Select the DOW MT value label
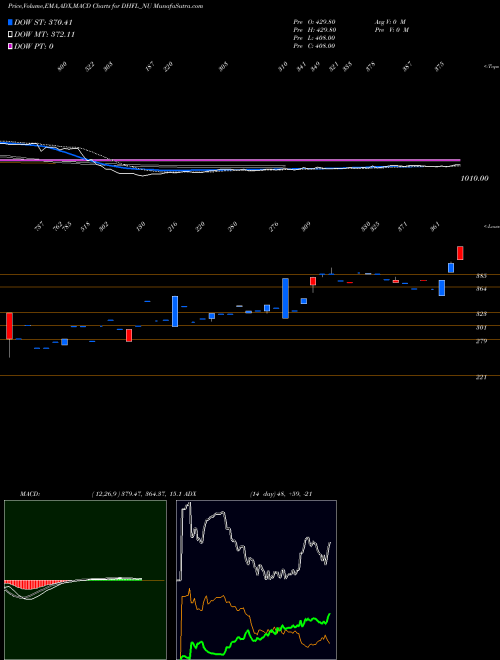The image size is (500, 660). click(45, 34)
